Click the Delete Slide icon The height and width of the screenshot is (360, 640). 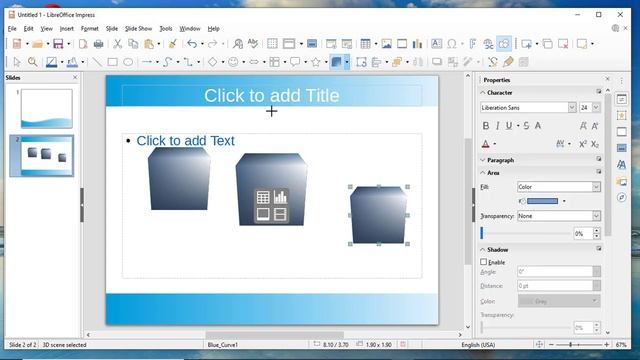pyautogui.click(x=563, y=44)
